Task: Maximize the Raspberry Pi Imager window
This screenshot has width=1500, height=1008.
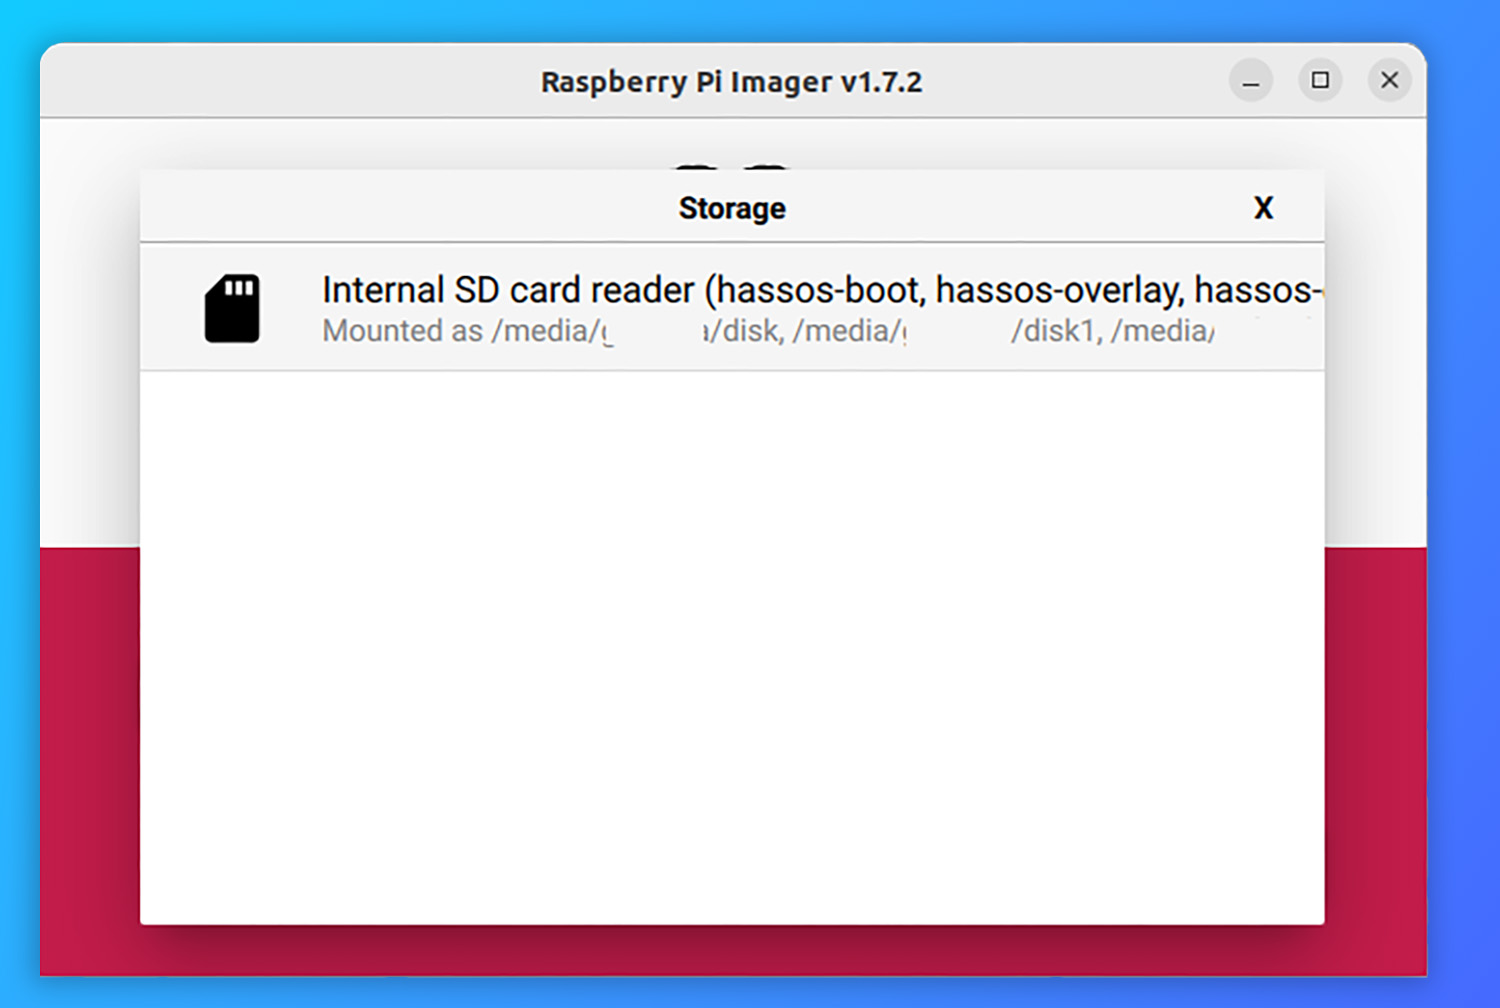Action: pos(1320,81)
